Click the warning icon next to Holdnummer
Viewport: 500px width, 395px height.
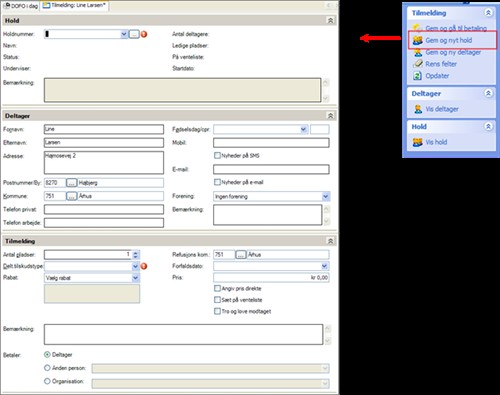coord(144,34)
